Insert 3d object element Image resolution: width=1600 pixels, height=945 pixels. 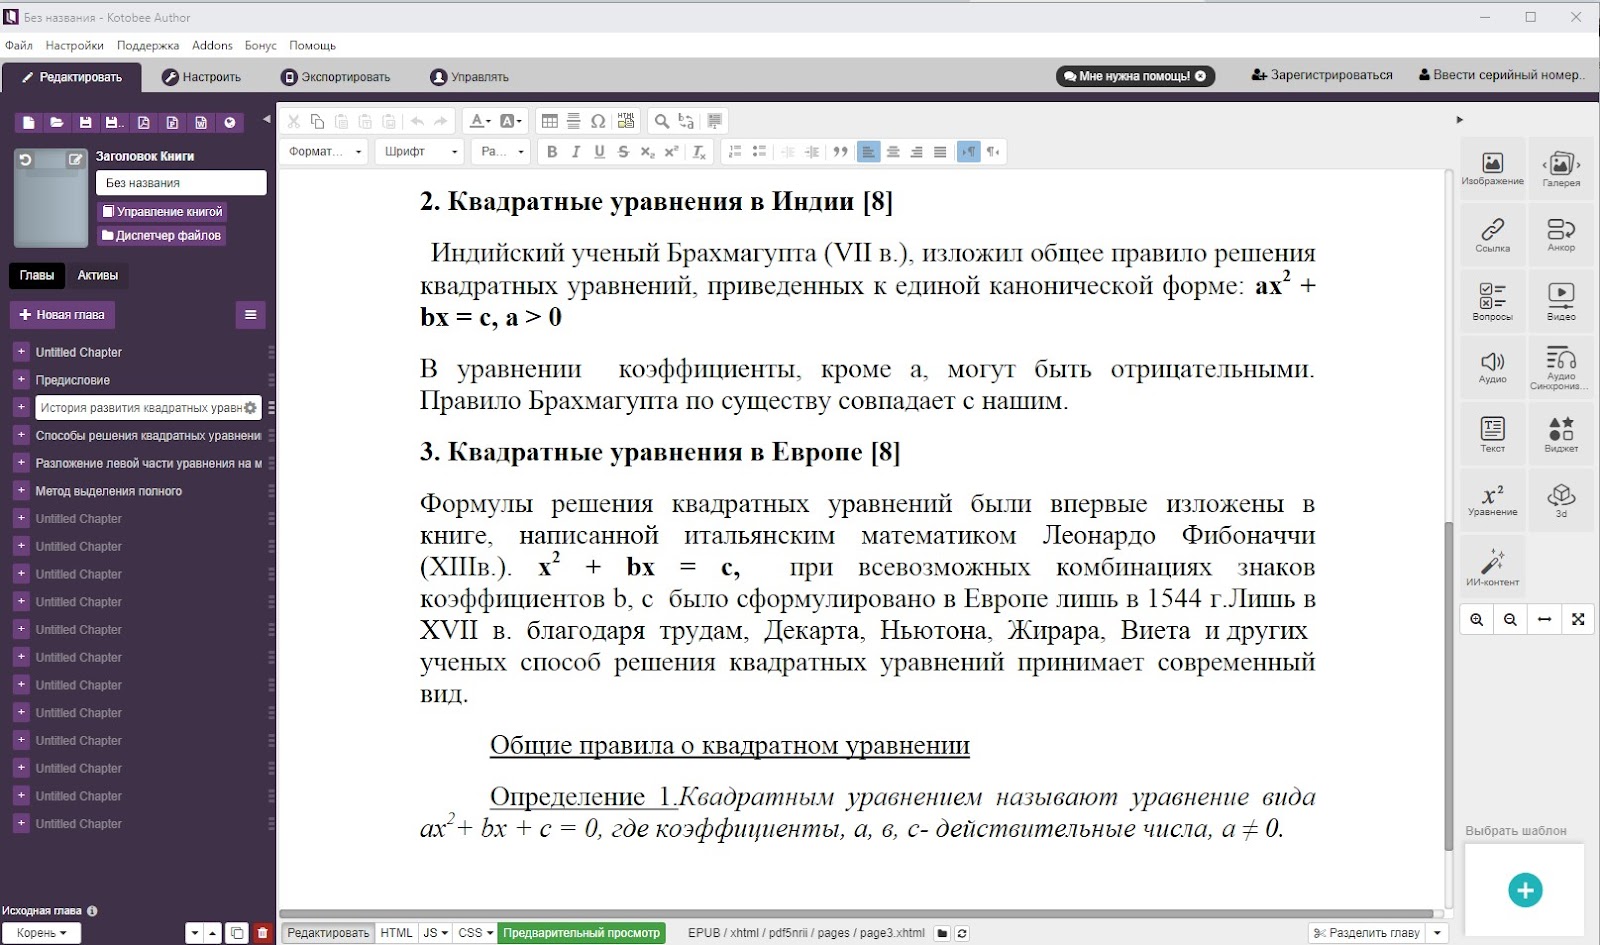1561,498
